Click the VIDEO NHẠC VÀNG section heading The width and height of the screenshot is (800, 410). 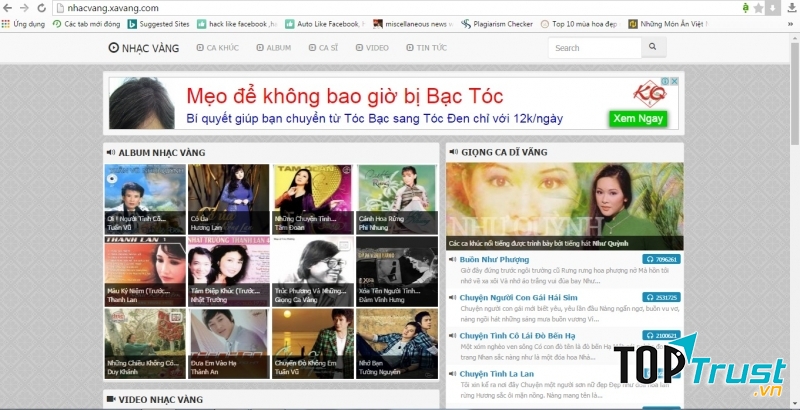point(161,399)
